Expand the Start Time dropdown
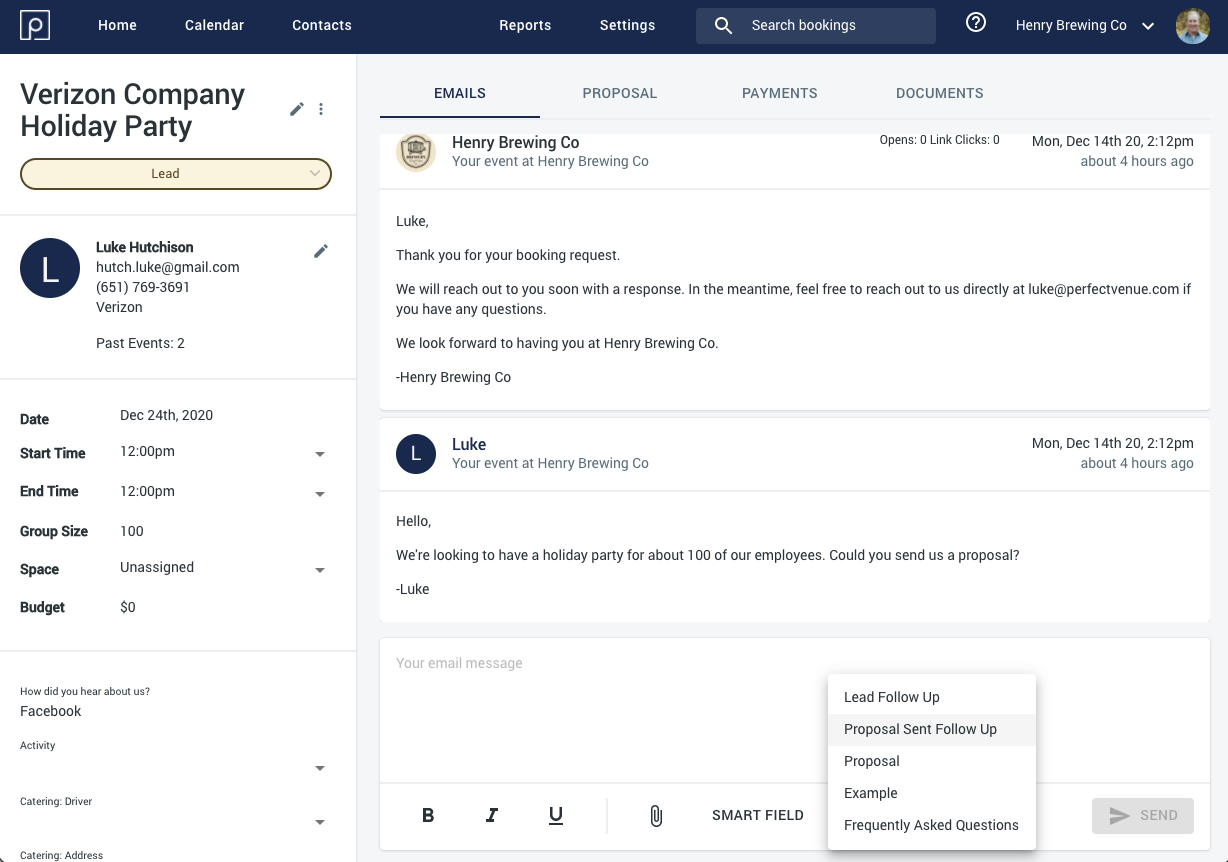Image resolution: width=1228 pixels, height=862 pixels. click(x=320, y=454)
